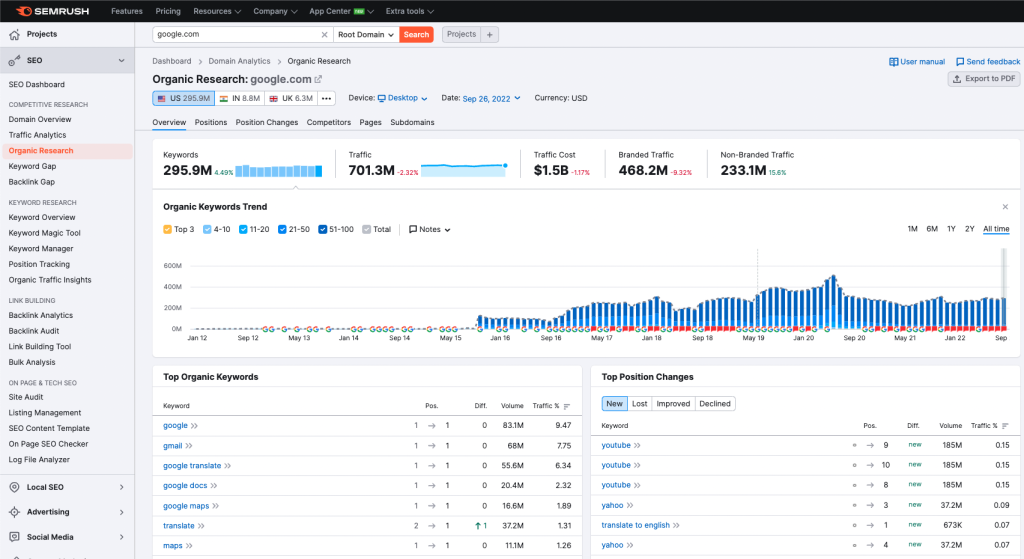Click the Send feedback chat icon
This screenshot has width=1024, height=559.
[960, 62]
